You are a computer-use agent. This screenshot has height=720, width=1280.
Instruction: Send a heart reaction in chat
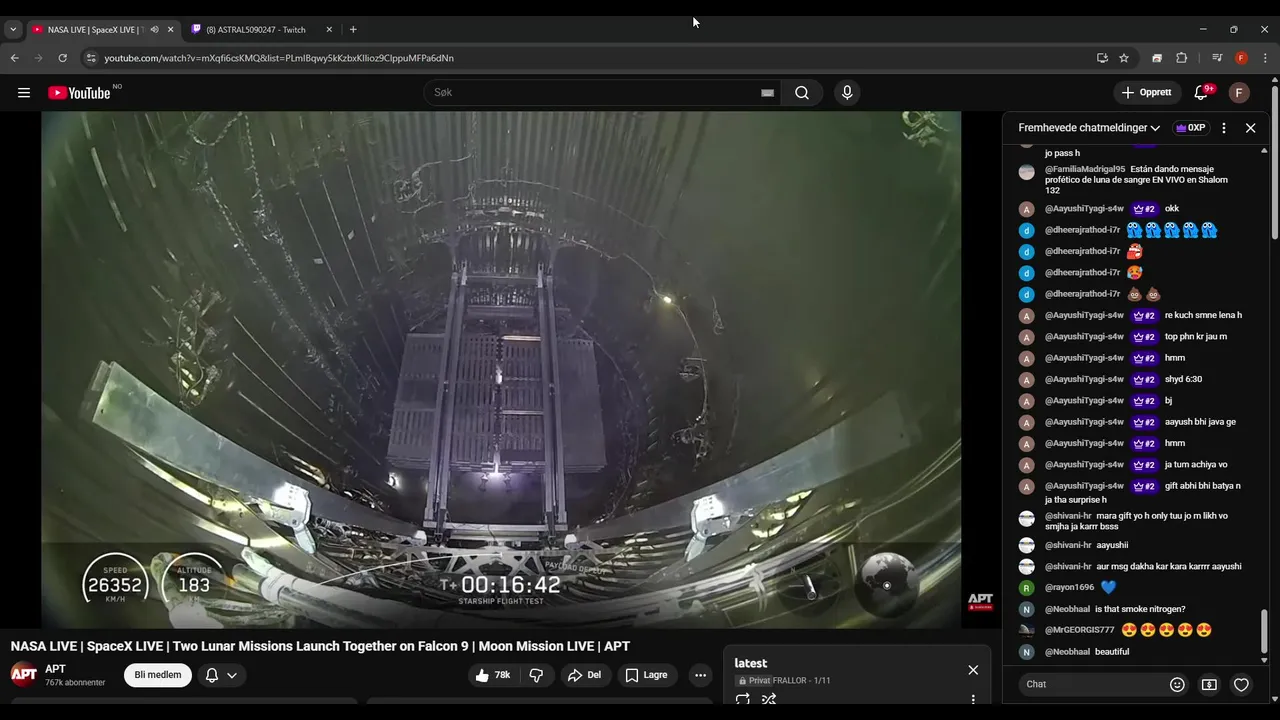point(1241,684)
